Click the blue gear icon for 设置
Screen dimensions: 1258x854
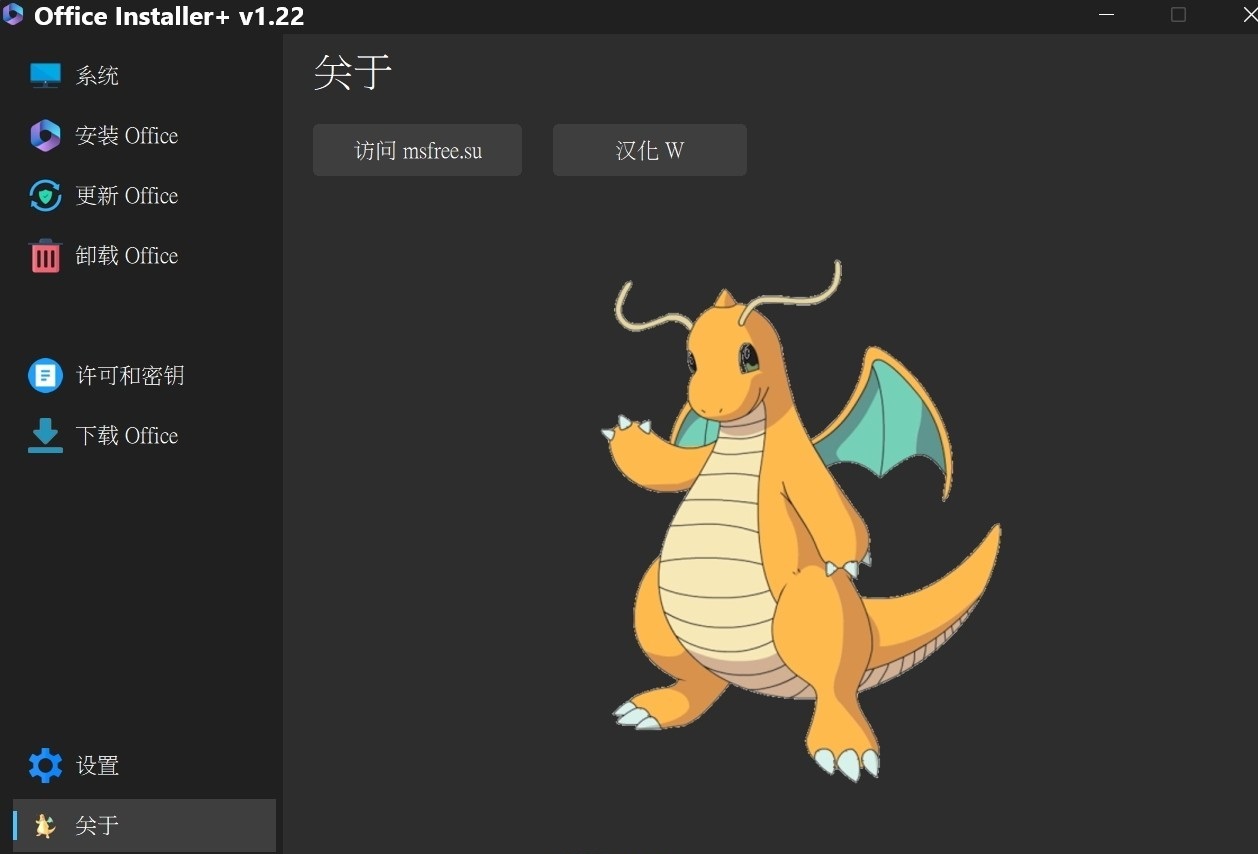tap(45, 766)
